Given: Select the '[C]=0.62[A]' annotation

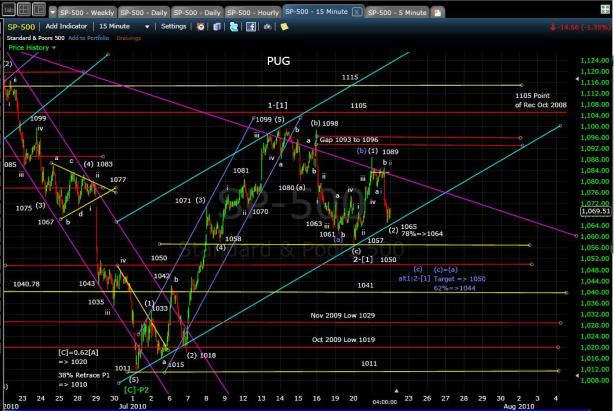Looking at the screenshot, I should pyautogui.click(x=78, y=352).
